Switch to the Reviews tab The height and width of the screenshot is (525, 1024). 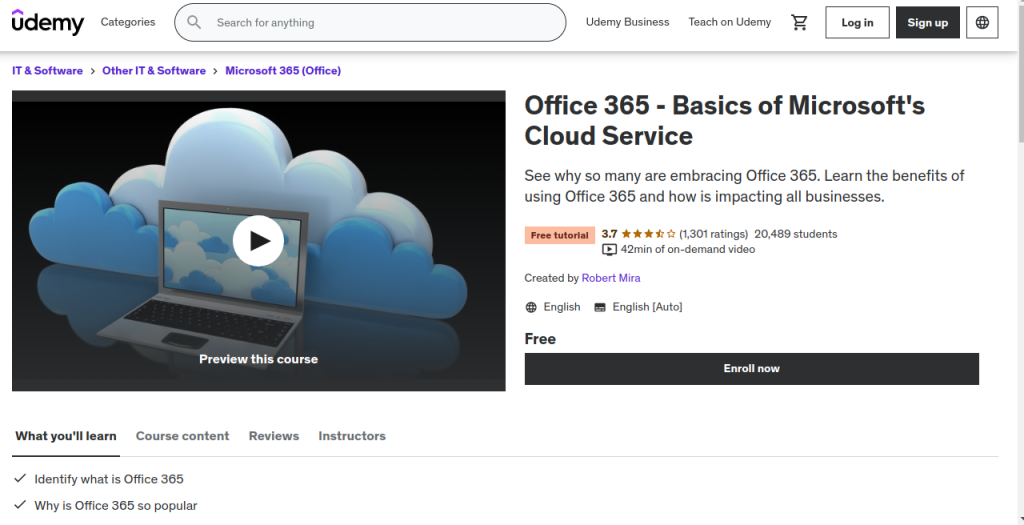274,436
